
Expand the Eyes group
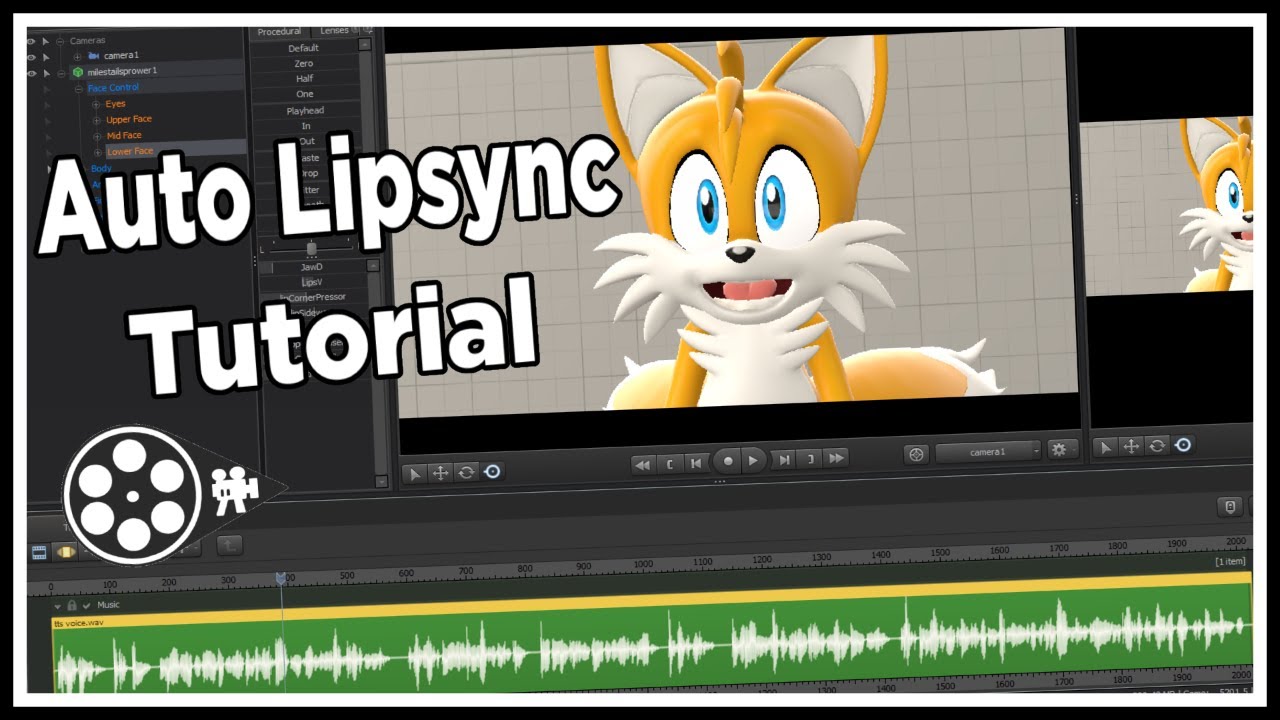tap(96, 104)
